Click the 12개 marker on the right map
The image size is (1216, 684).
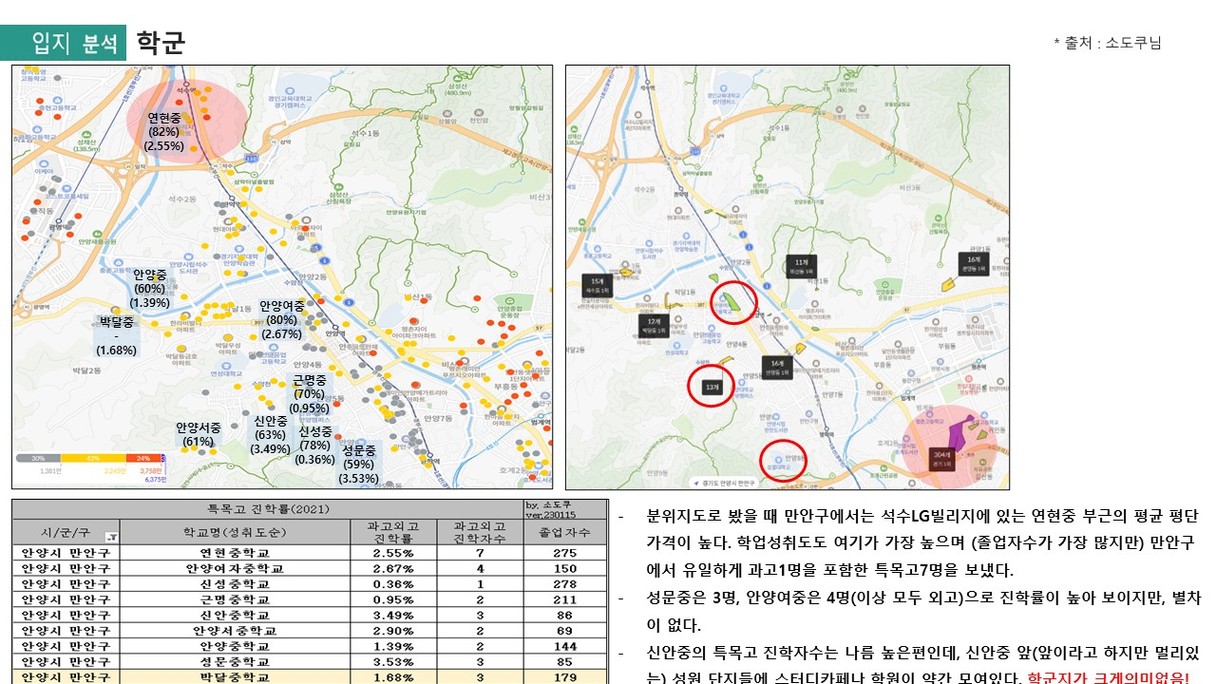click(x=653, y=324)
